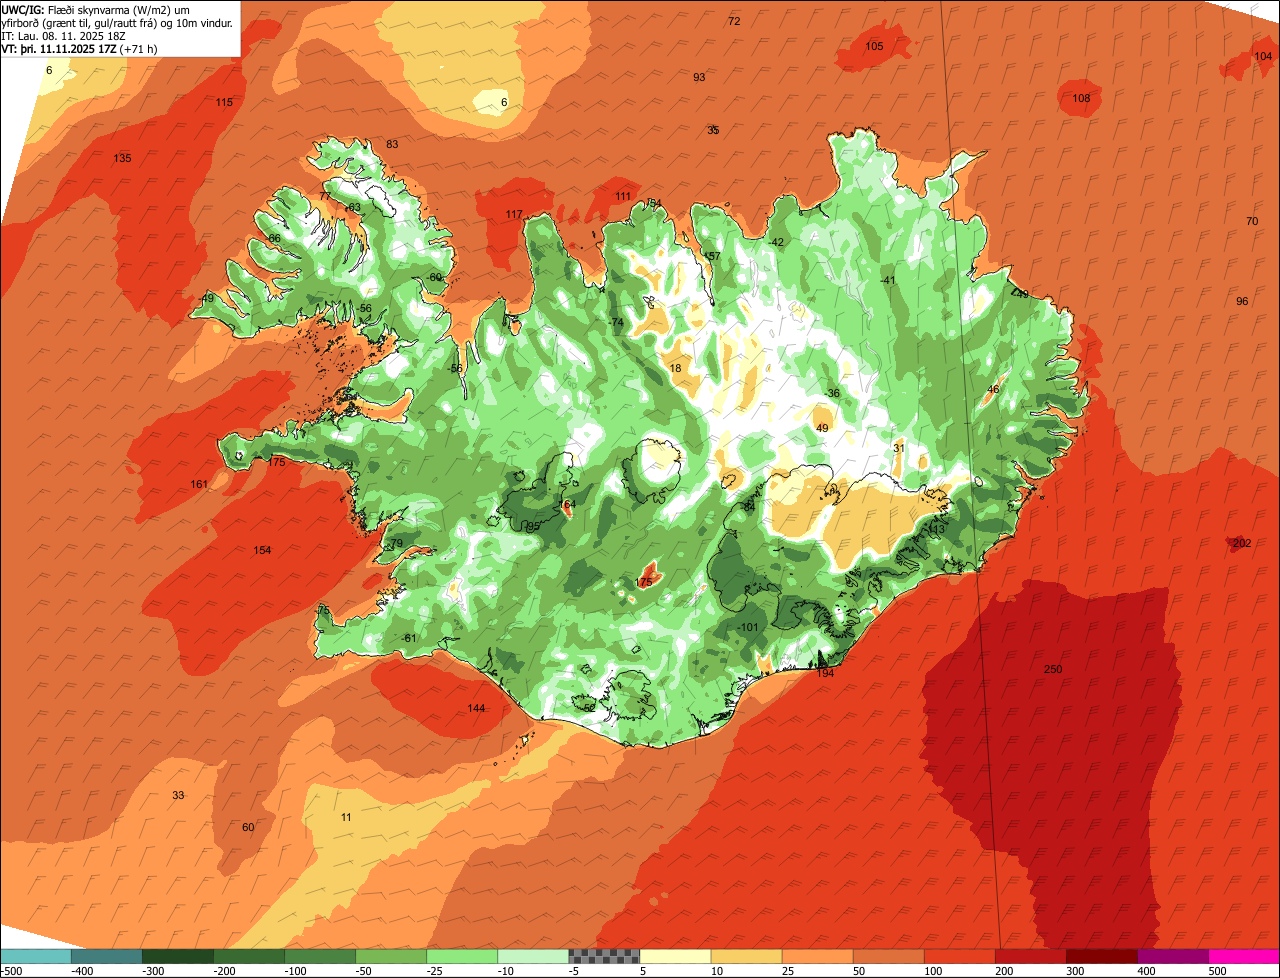
Task: Click the legend label -300
Action: tap(151, 971)
